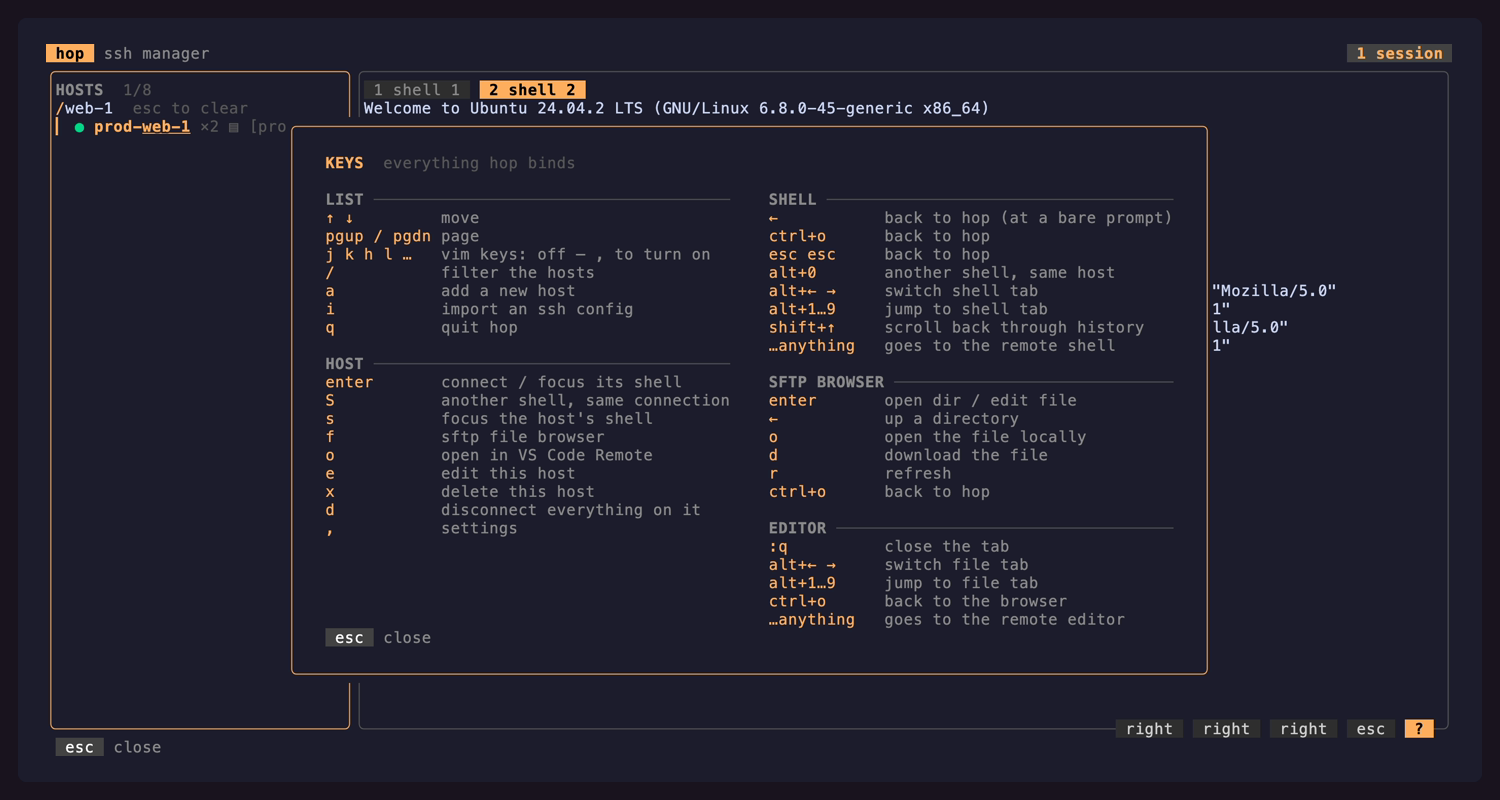The image size is (1500, 800).
Task: Click 'connect / focus its shell' entry
Action: (x=561, y=382)
